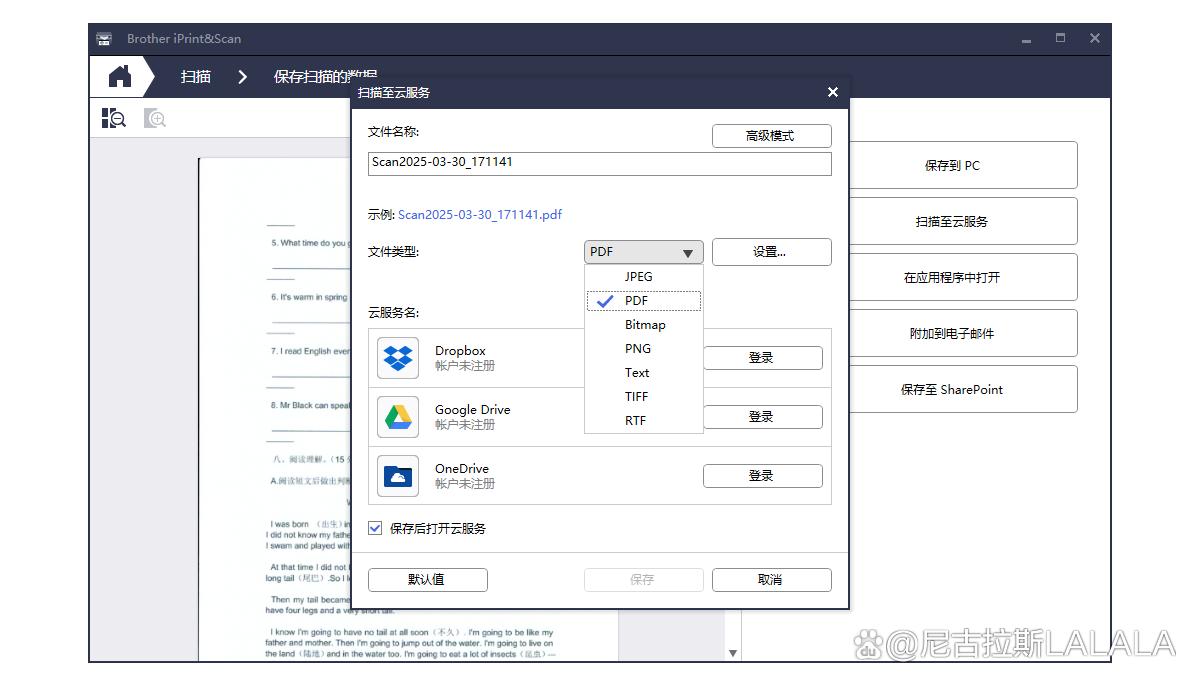The image size is (1200, 686).
Task: Select RTF from file type list
Action: click(x=643, y=421)
